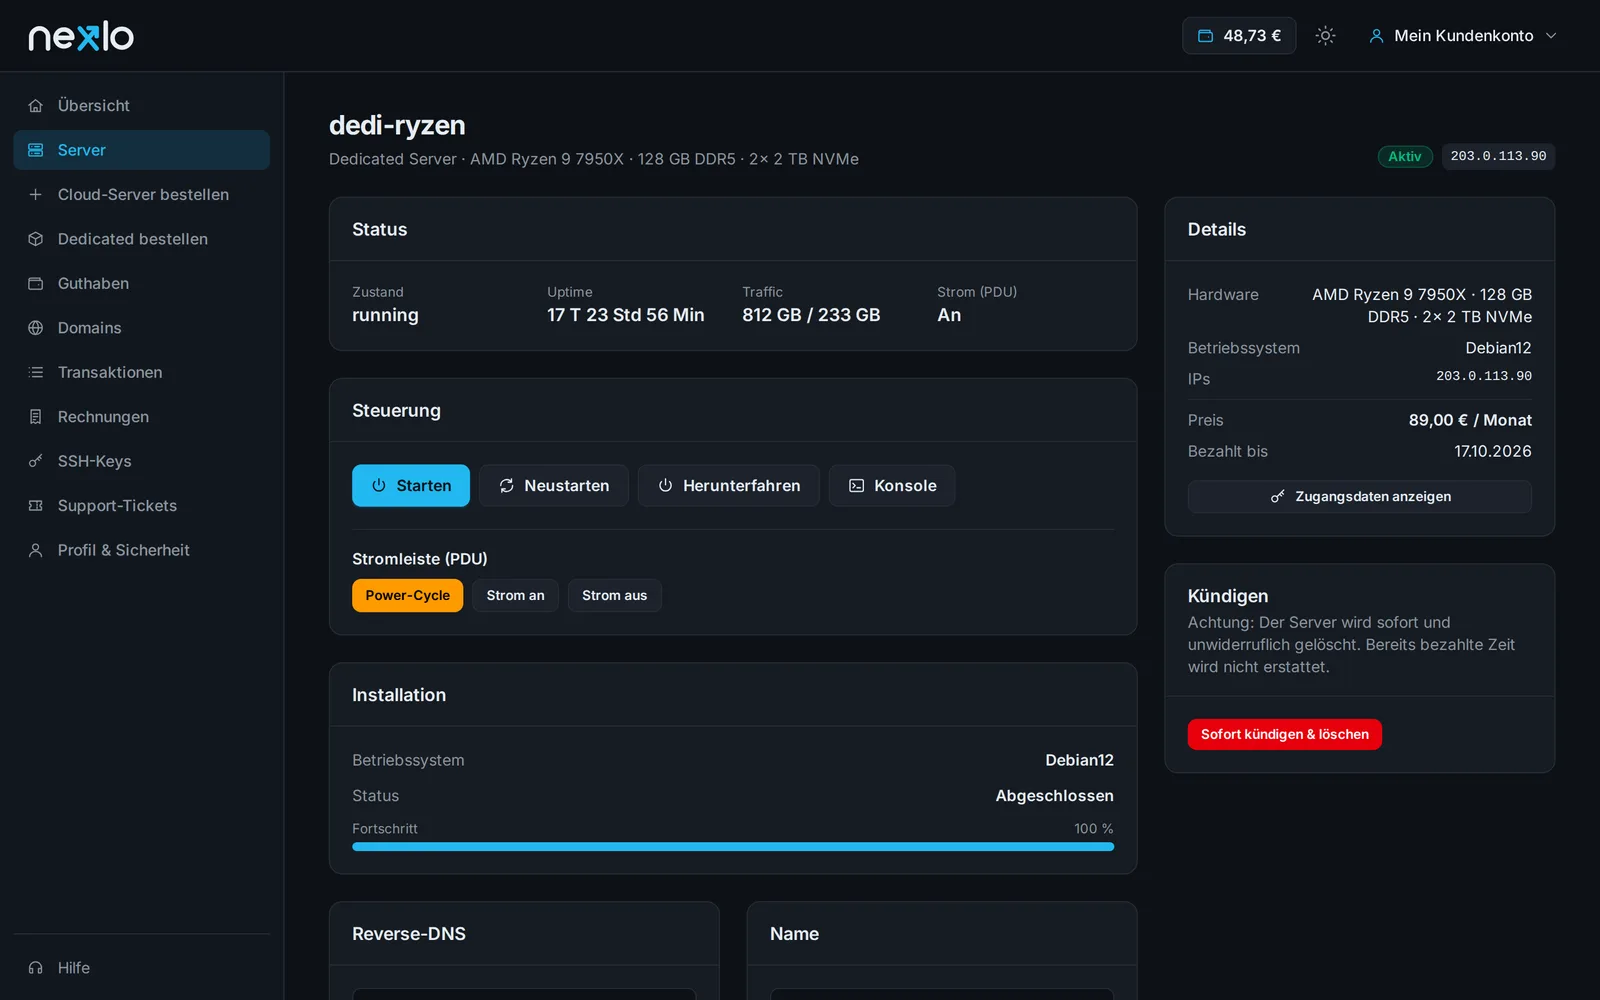Open Rechnungen in the sidebar
1600x1000 pixels.
(142, 417)
